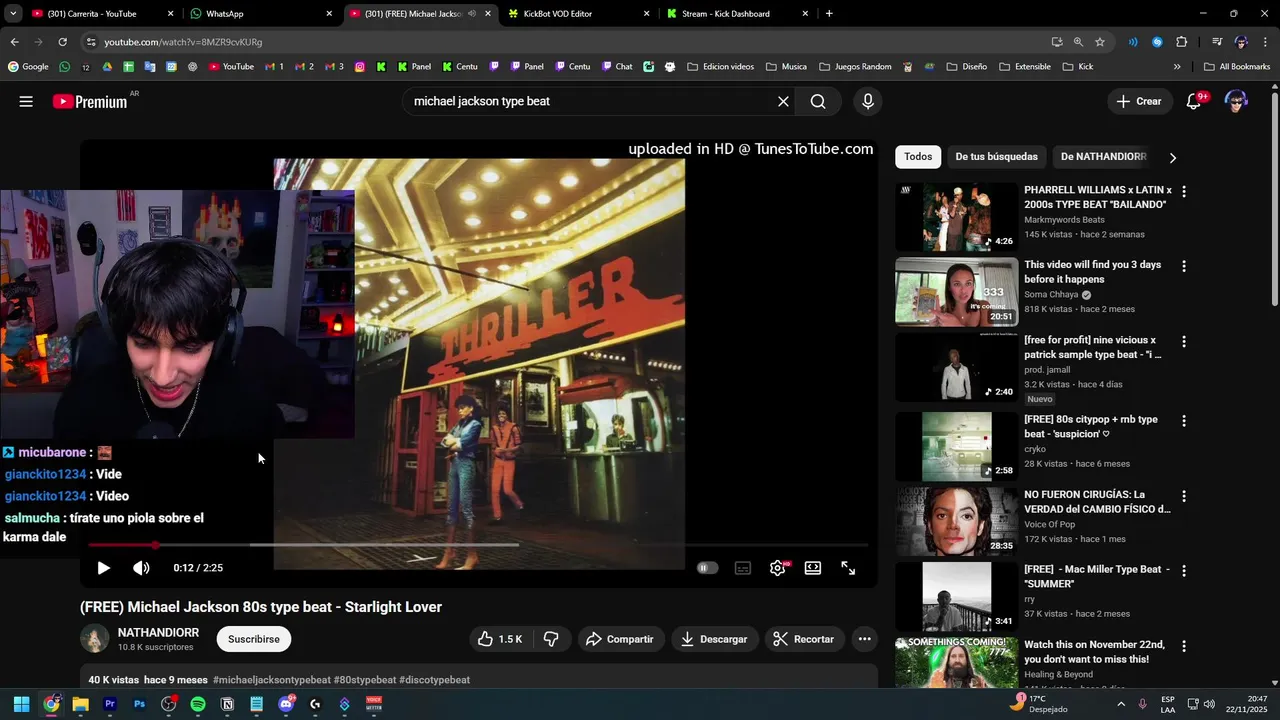Open options for PHARRELL WILLIAMS type beat video
Viewport: 1280px width, 720px height.
[x=1184, y=191]
